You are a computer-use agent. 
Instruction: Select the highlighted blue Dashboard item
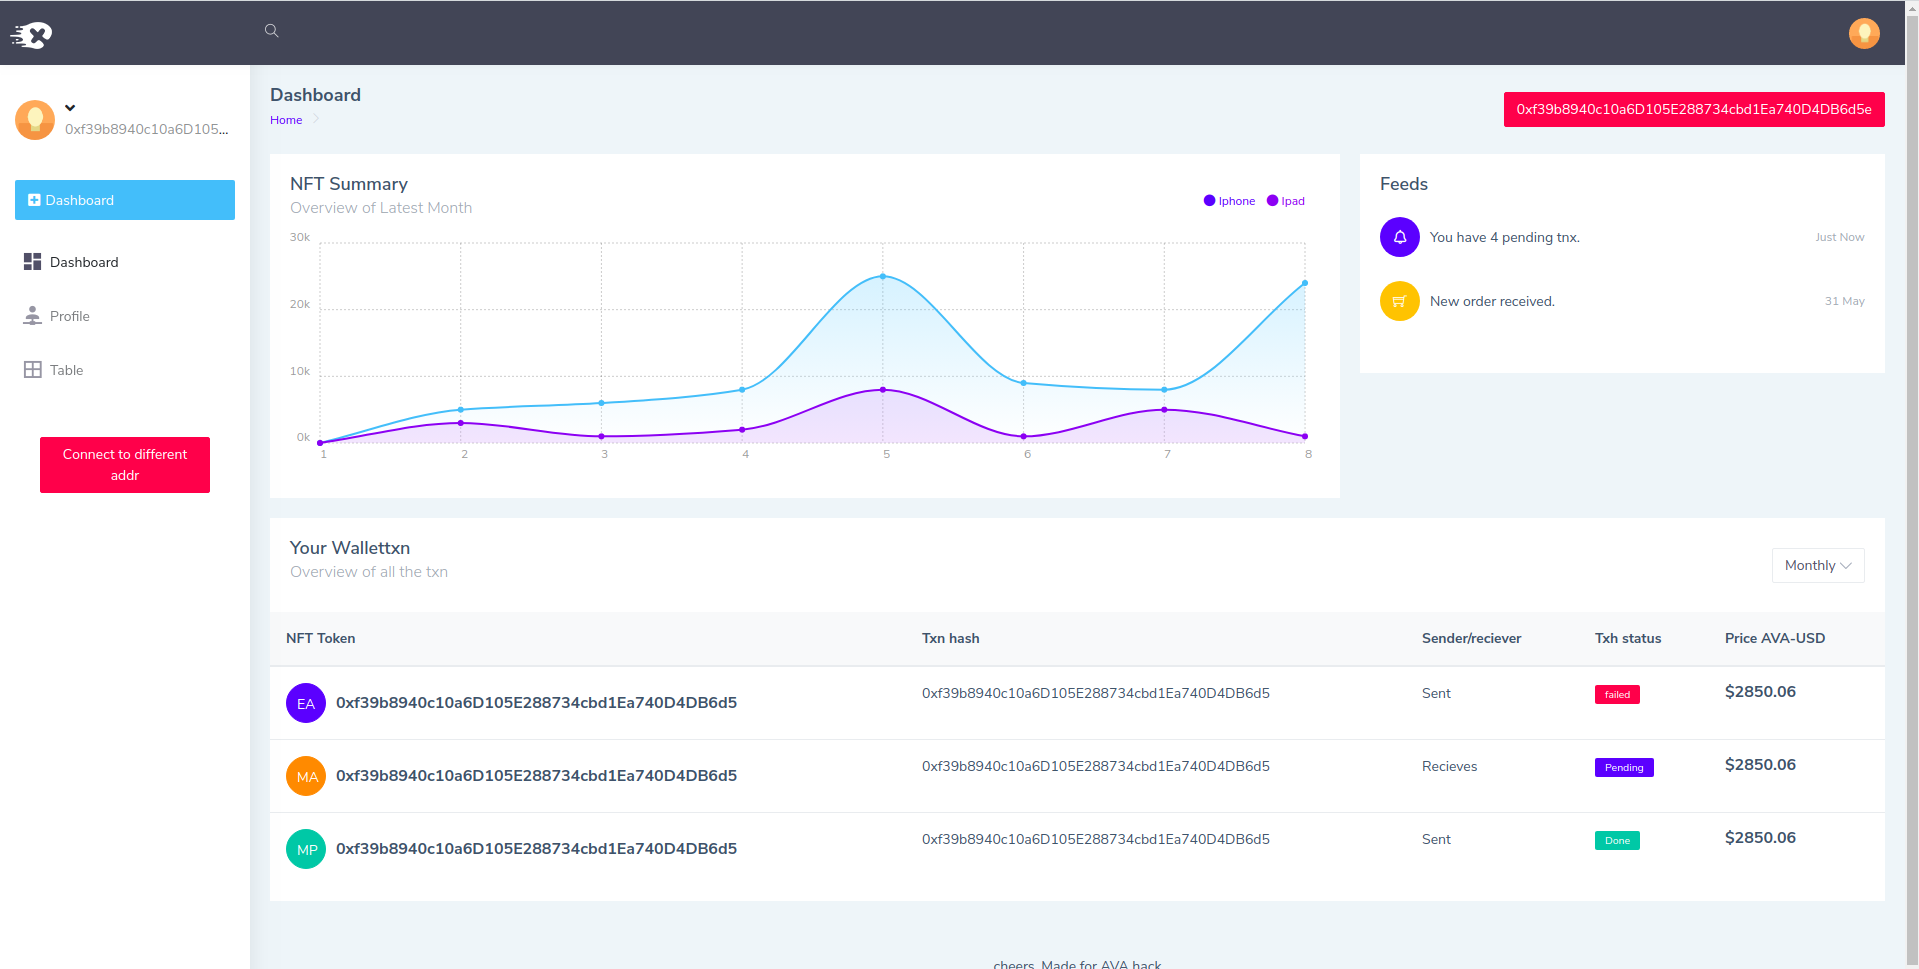125,200
